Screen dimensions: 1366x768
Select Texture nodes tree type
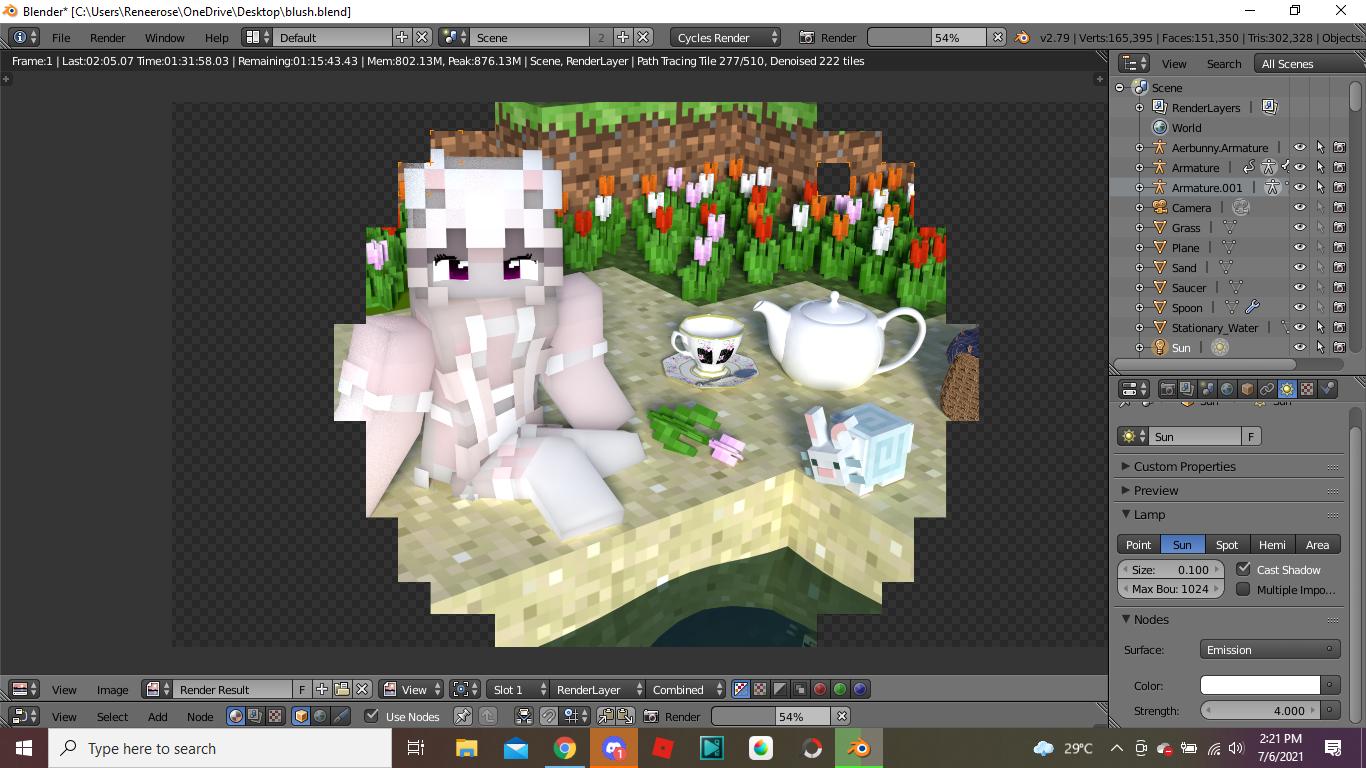point(275,716)
